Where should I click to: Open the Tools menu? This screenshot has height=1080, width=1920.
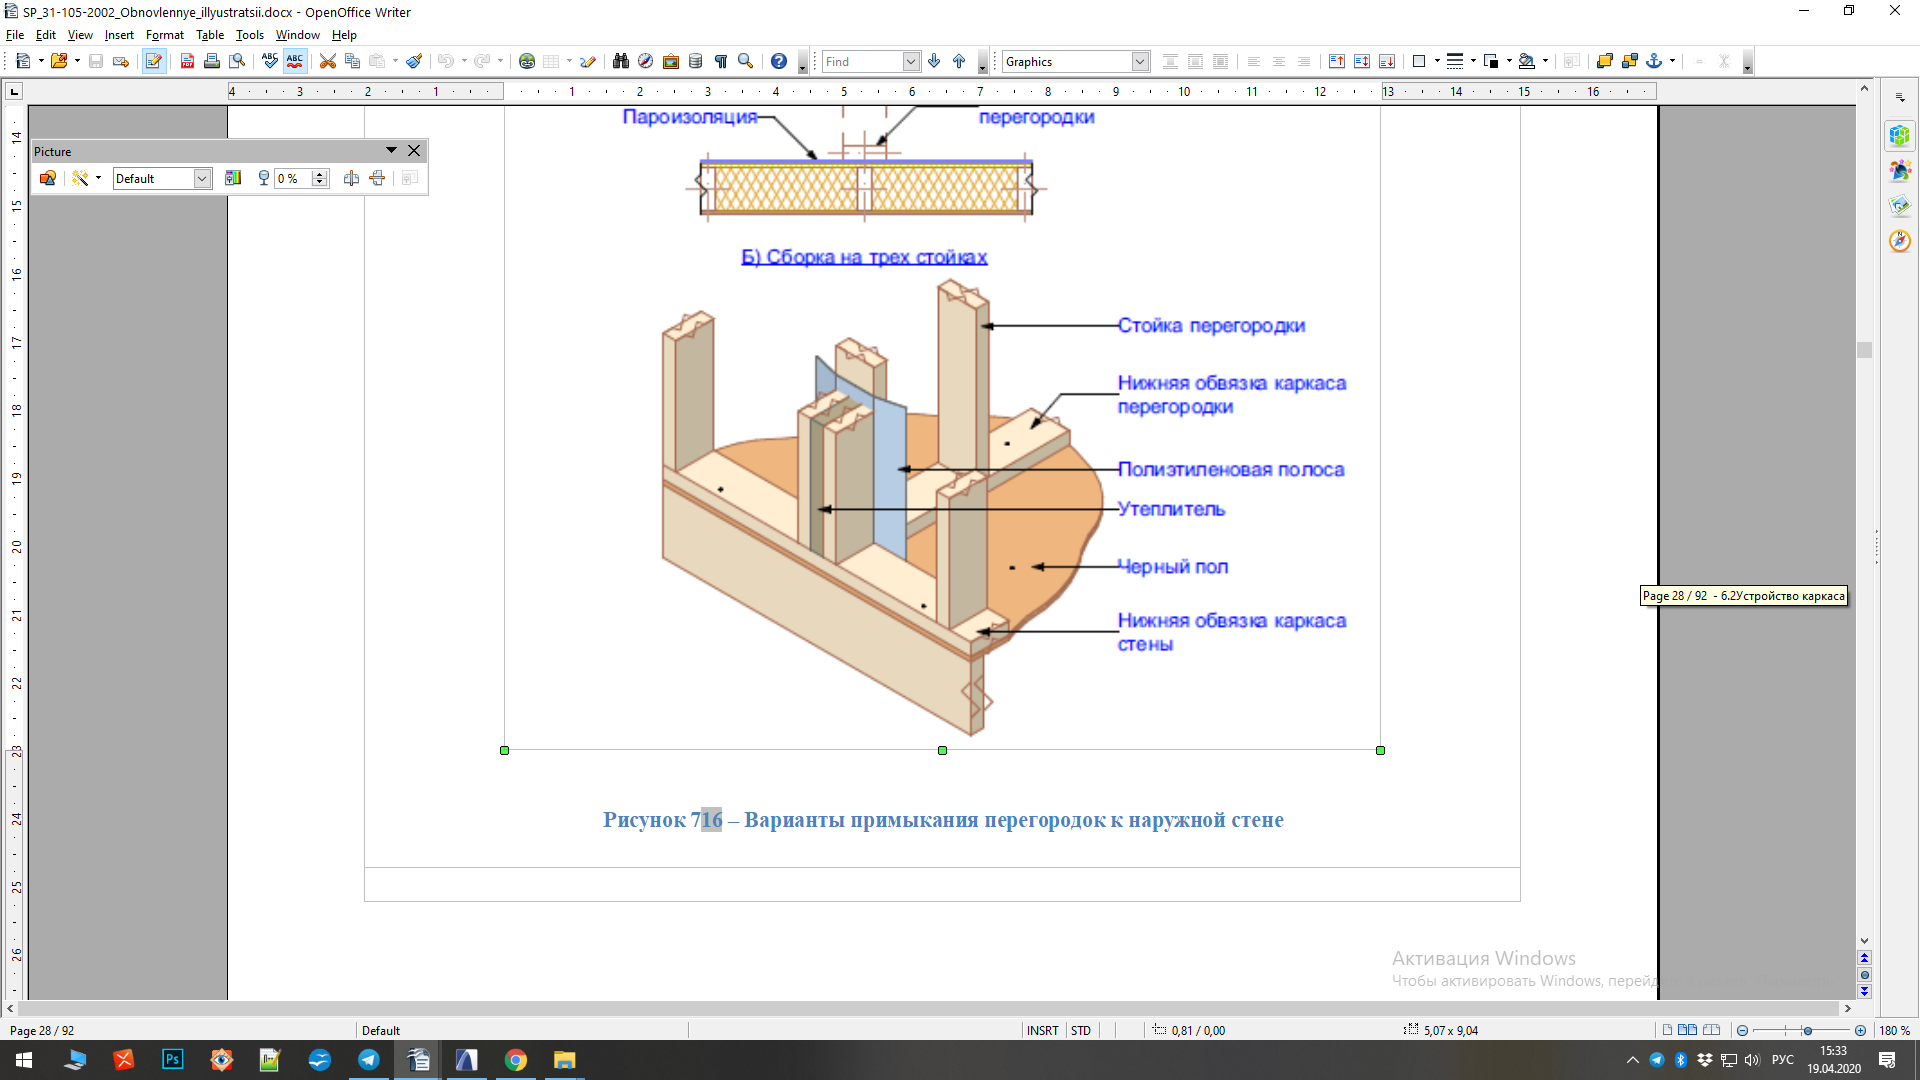250,35
